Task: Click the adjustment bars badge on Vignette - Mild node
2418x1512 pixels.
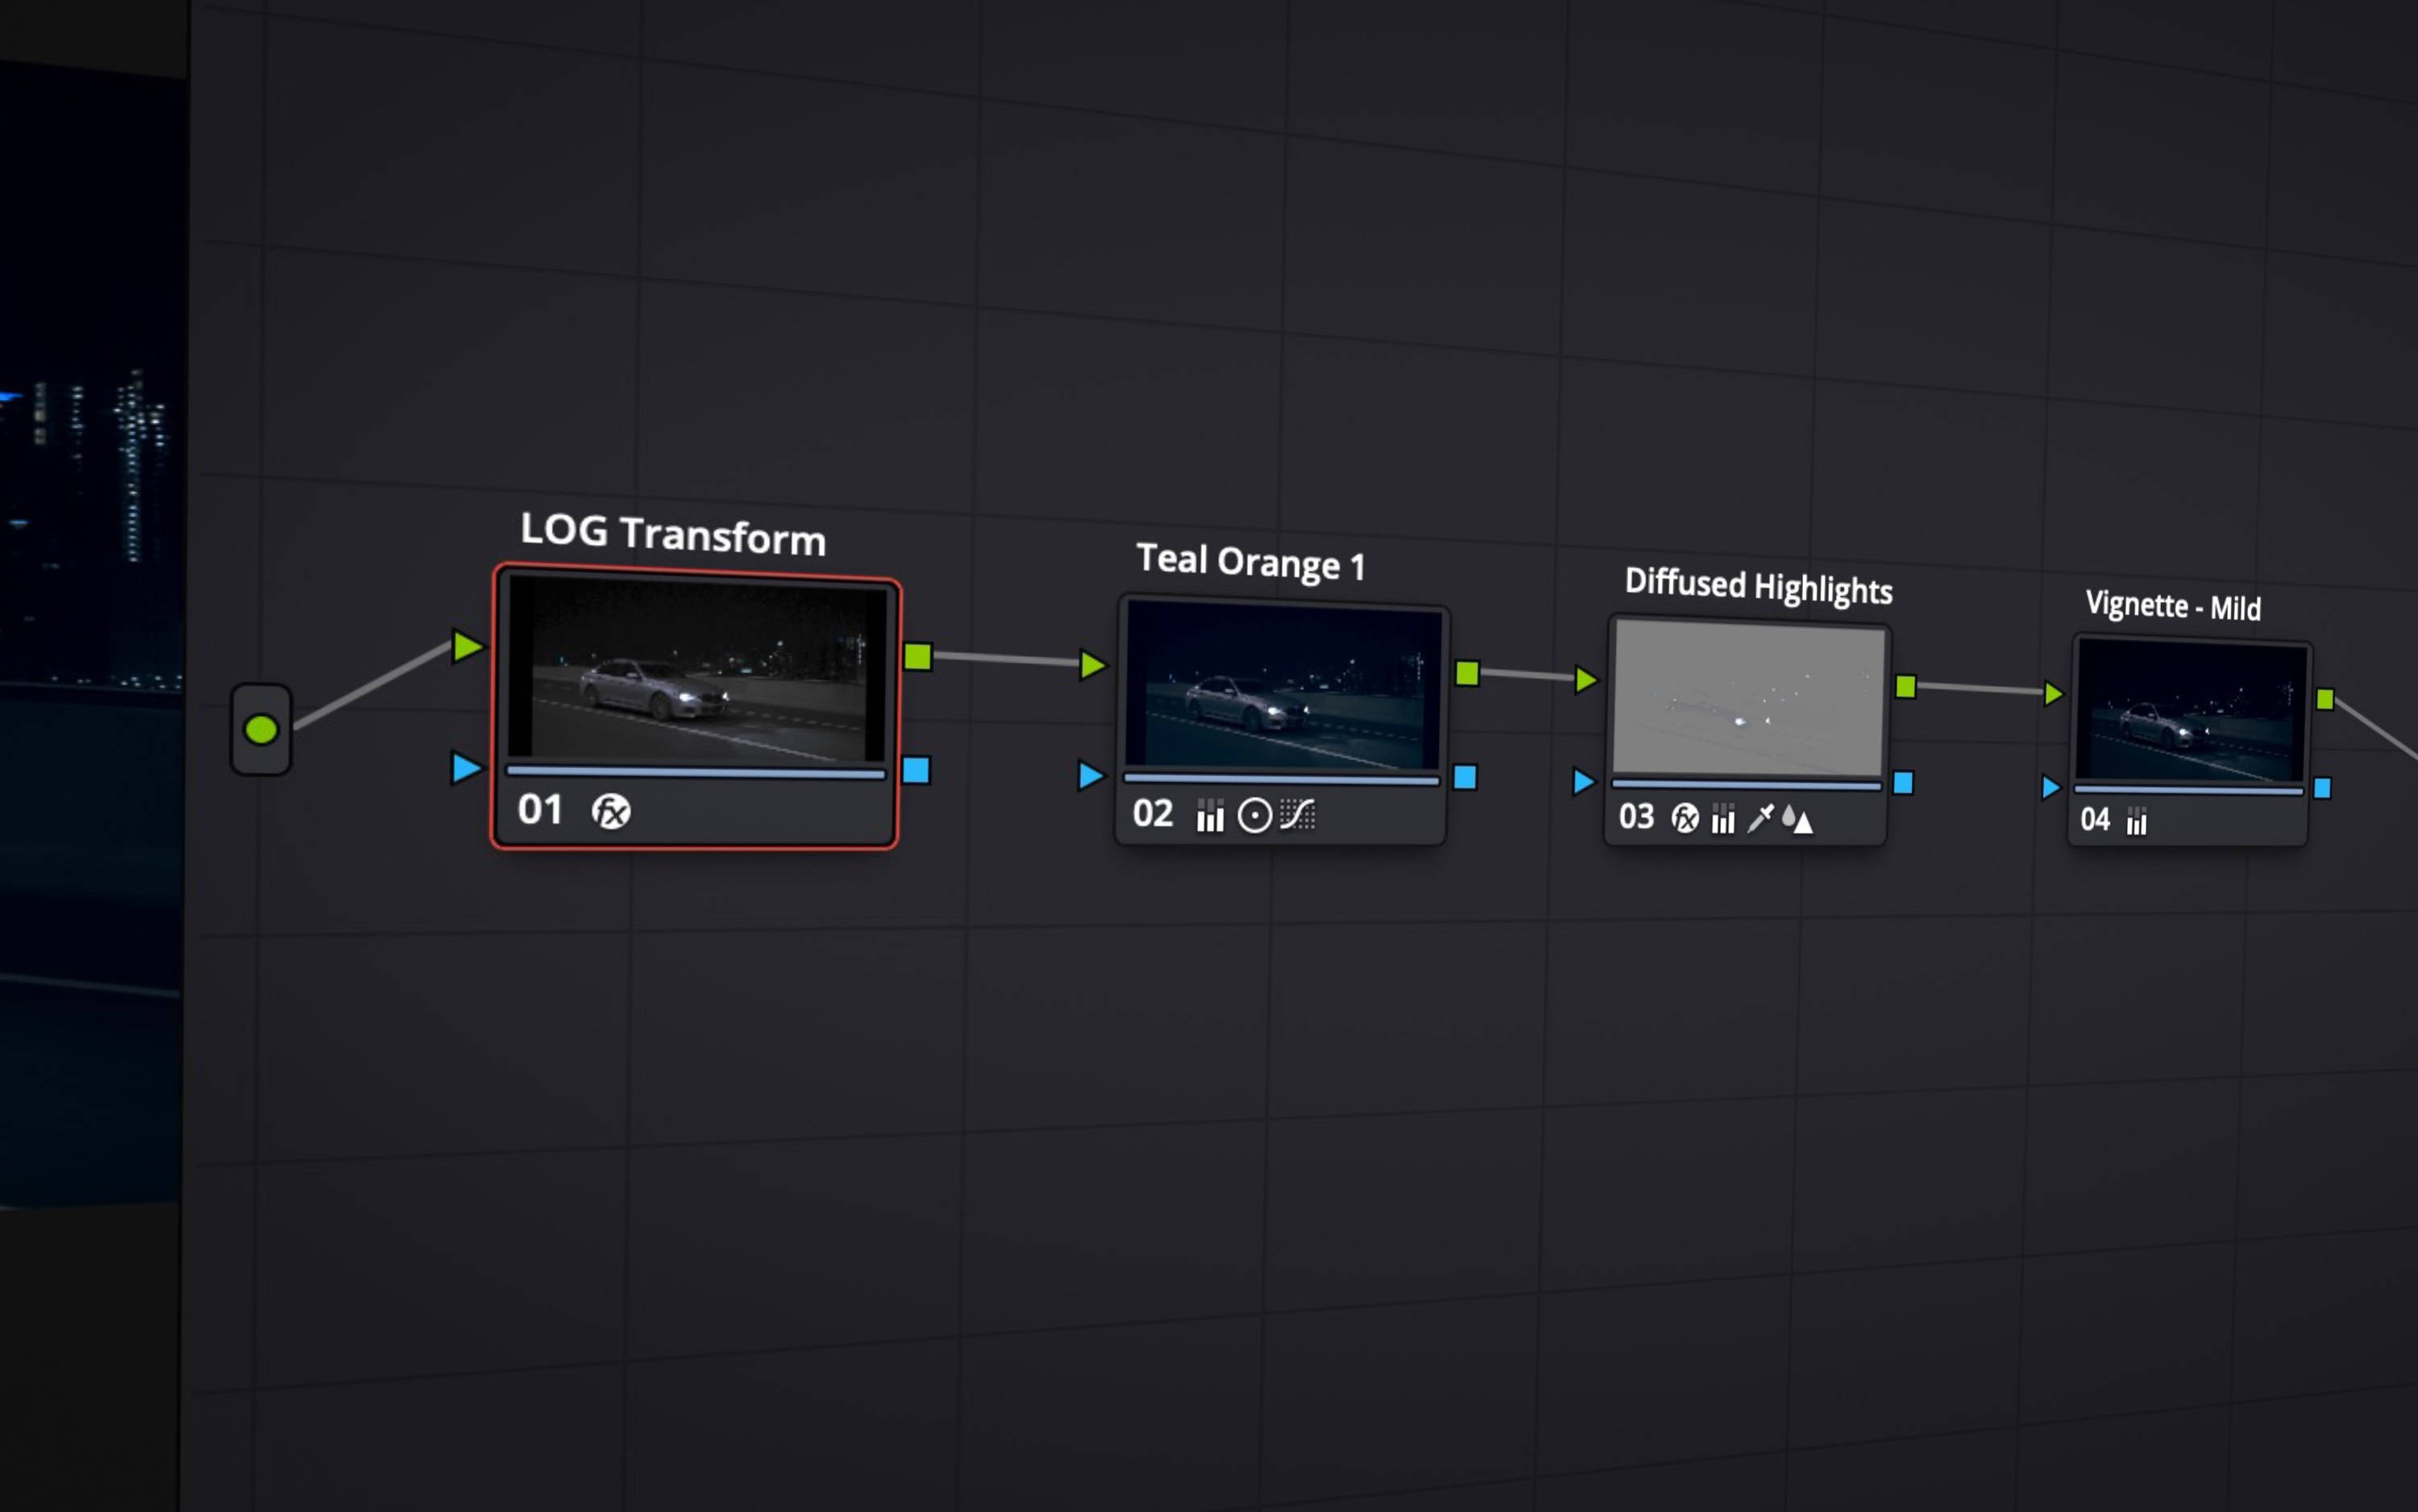Action: point(2137,821)
